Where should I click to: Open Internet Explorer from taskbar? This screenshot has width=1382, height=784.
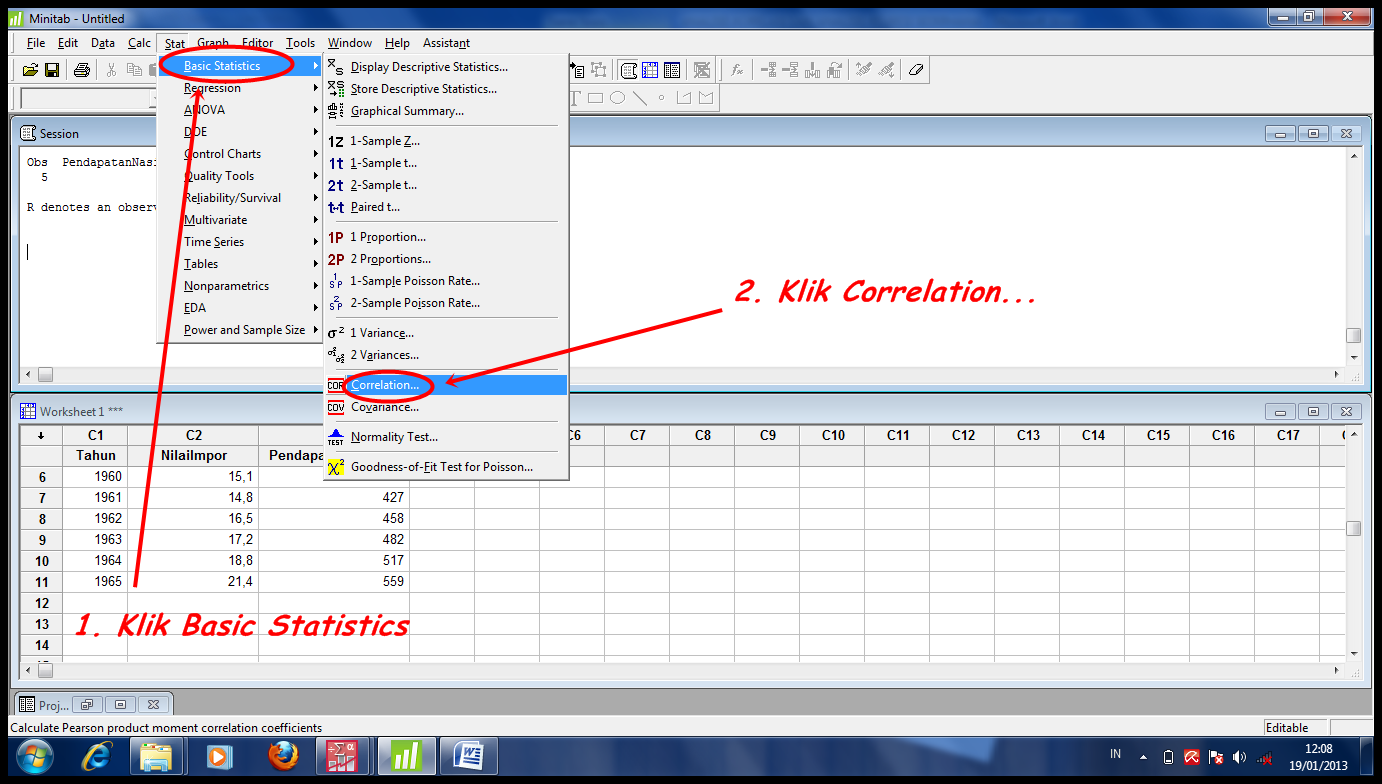point(96,757)
